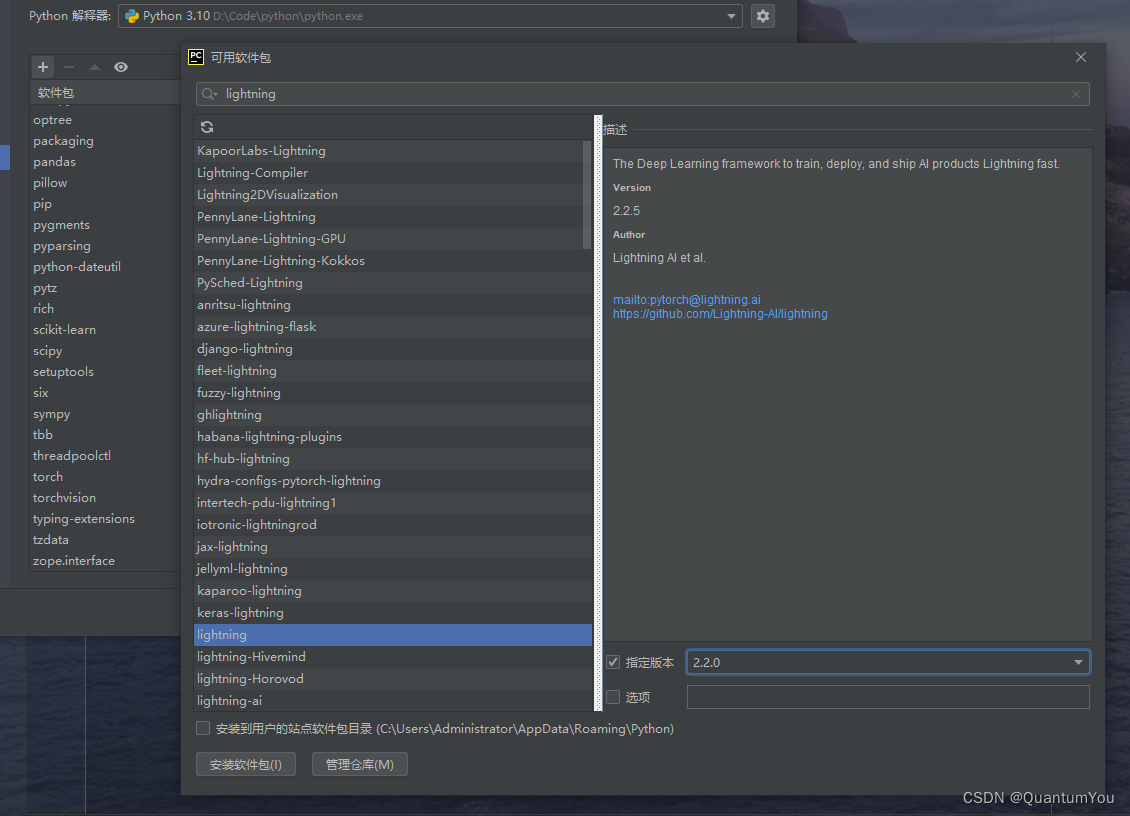Select fuzzy-lightning package
1130x816 pixels.
pos(393,392)
